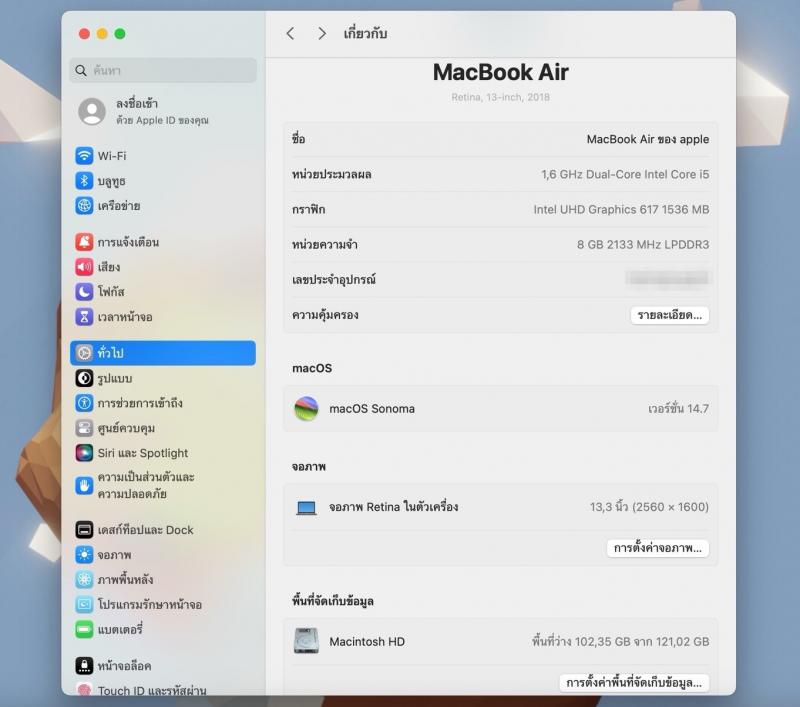800x707 pixels.
Task: Open the Displays (จอภาพ) sun icon in sidebar
Action: click(84, 554)
